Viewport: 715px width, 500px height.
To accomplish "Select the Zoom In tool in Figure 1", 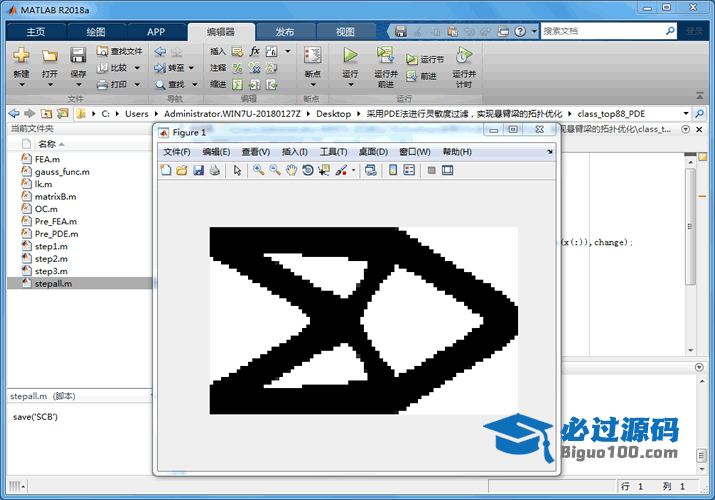I will [x=258, y=170].
